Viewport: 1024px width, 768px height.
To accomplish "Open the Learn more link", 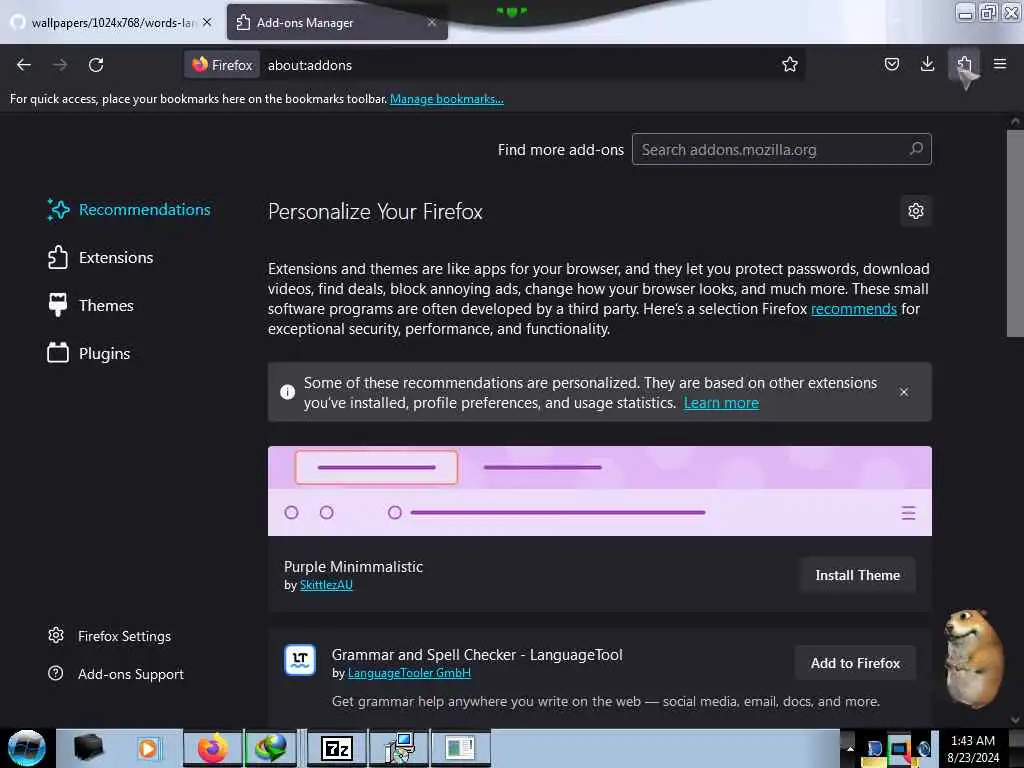I will pos(721,403).
